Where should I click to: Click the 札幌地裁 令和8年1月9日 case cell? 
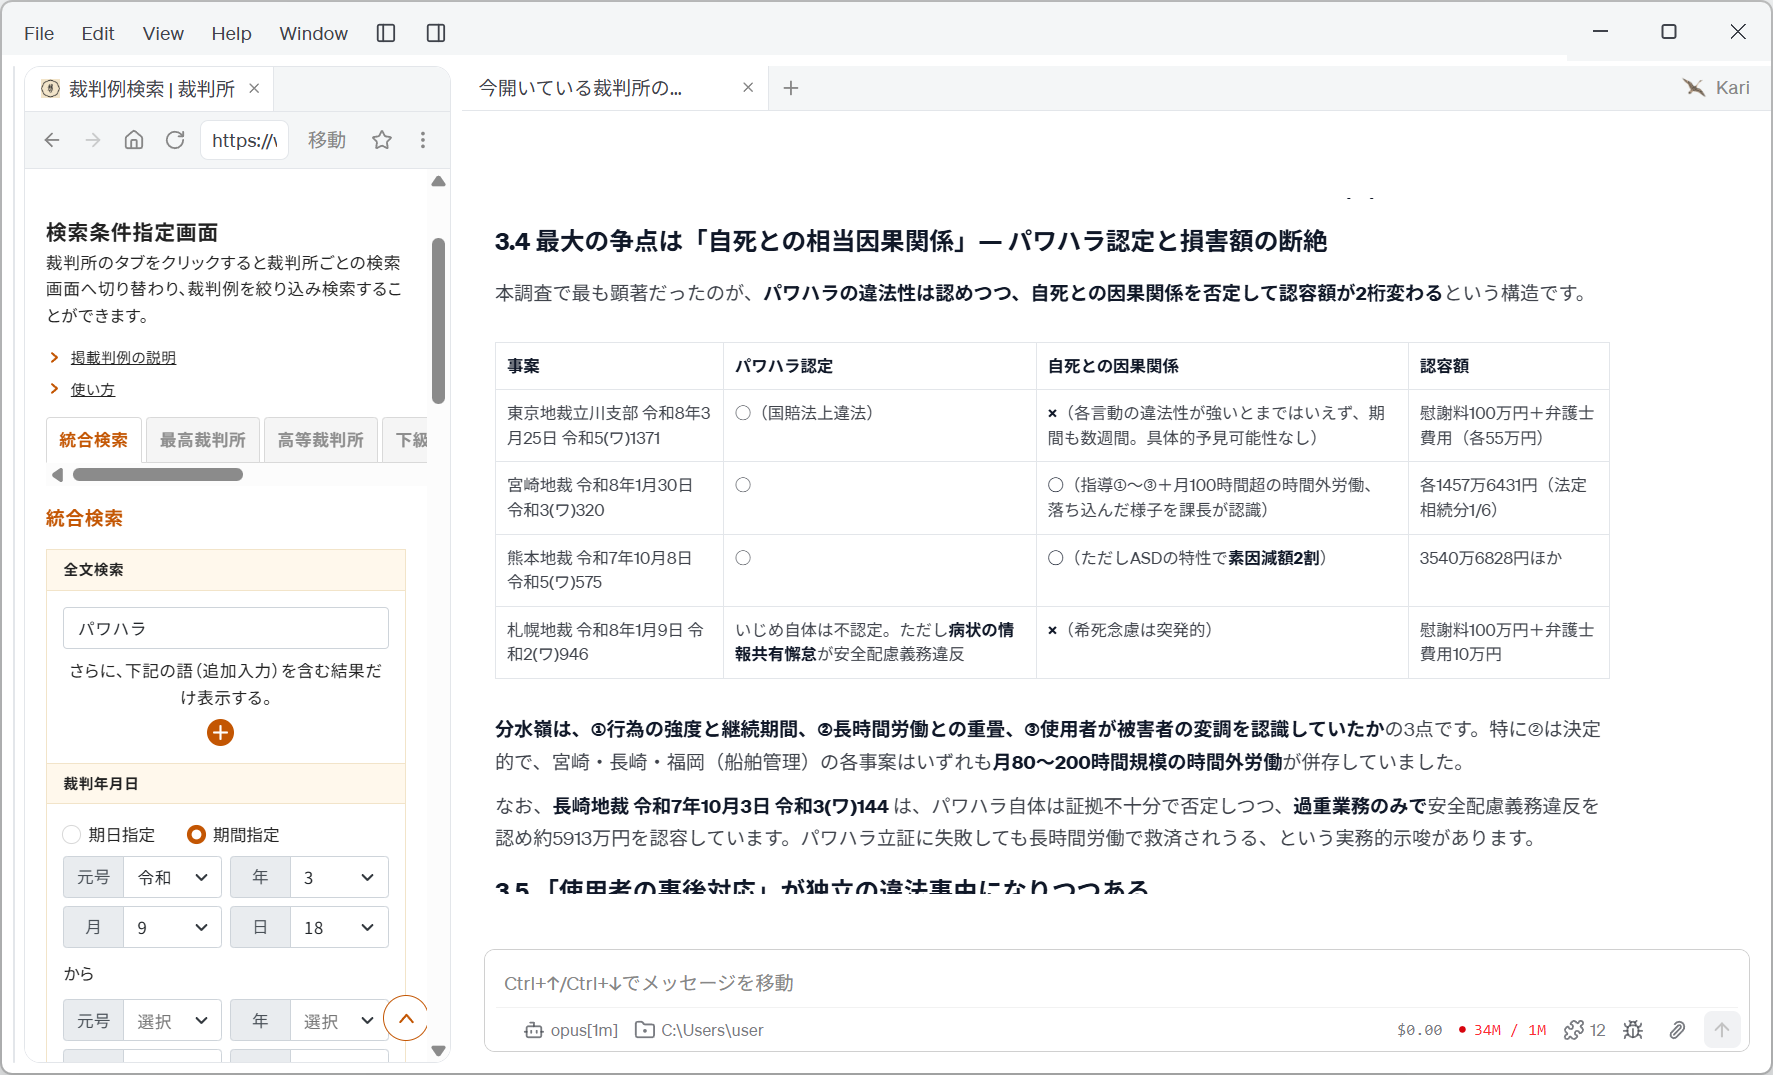[x=609, y=642]
